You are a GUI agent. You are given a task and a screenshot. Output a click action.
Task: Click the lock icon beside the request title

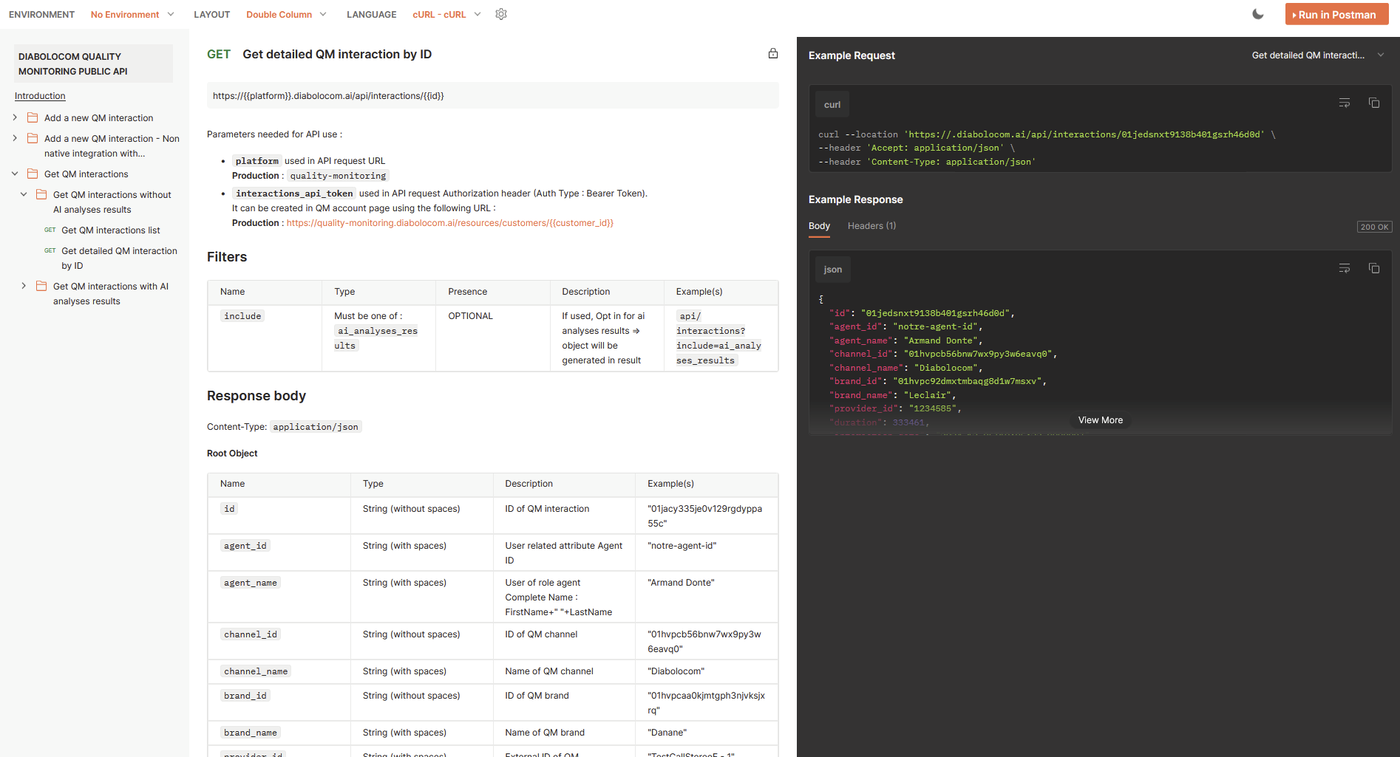773,54
